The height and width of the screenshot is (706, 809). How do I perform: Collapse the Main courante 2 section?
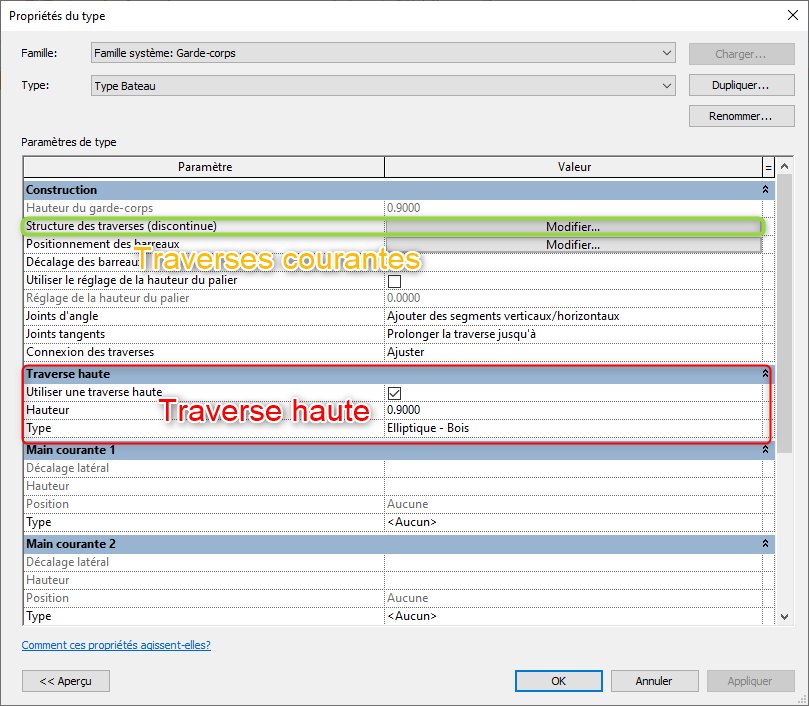click(x=766, y=544)
